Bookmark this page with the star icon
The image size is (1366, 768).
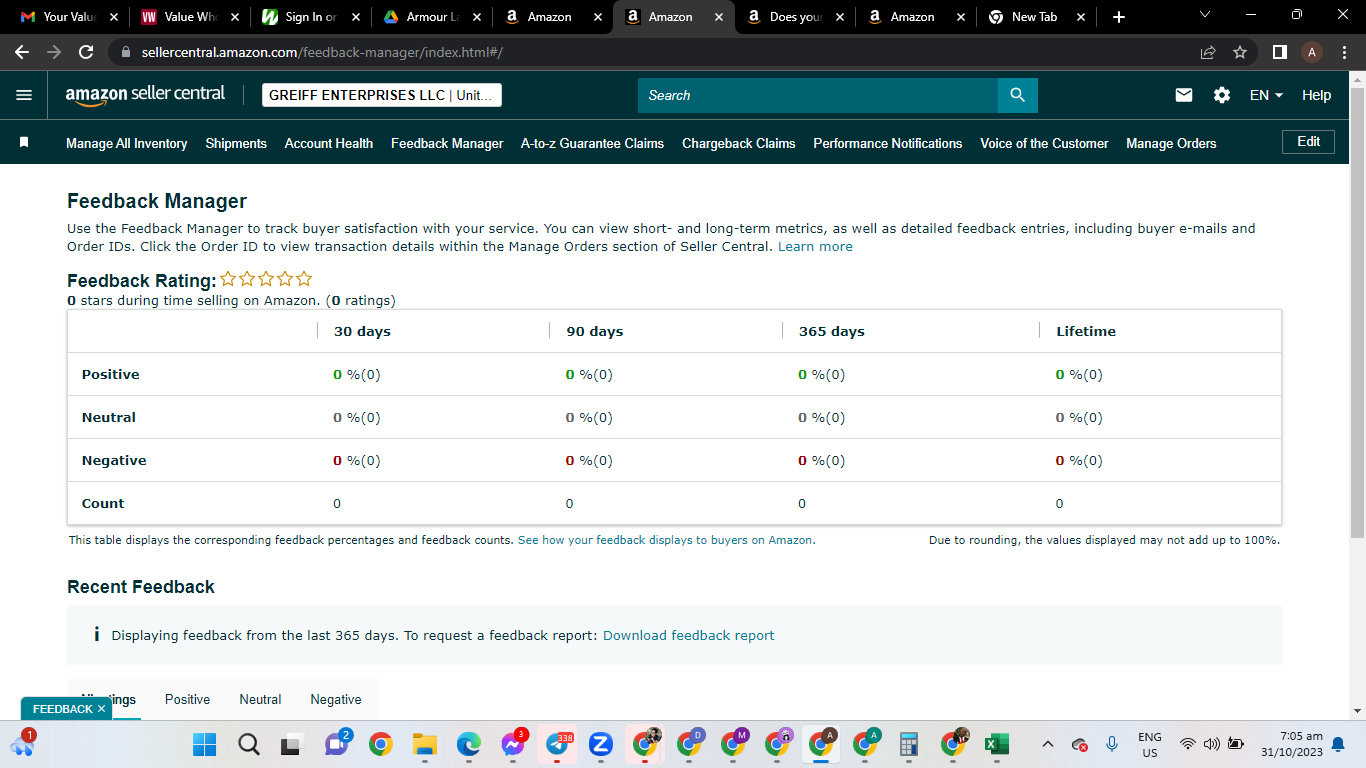(x=1240, y=52)
